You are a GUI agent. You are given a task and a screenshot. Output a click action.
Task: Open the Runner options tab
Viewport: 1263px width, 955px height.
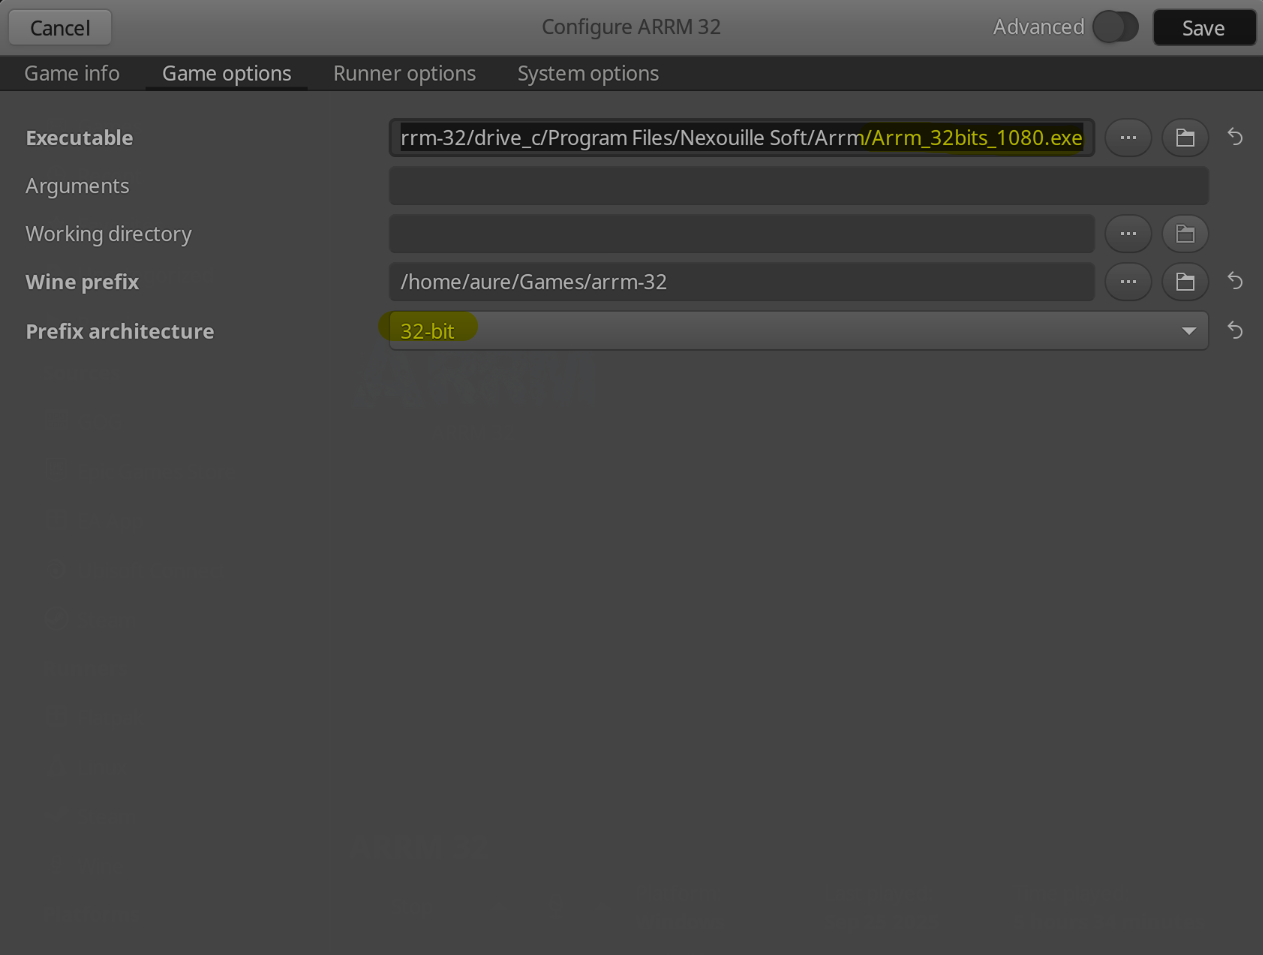404,73
